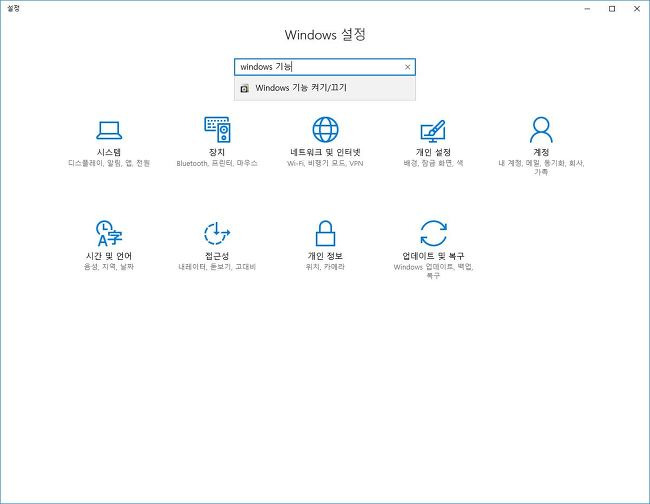Click the 개인 정보 label
The width and height of the screenshot is (650, 504).
click(x=325, y=256)
